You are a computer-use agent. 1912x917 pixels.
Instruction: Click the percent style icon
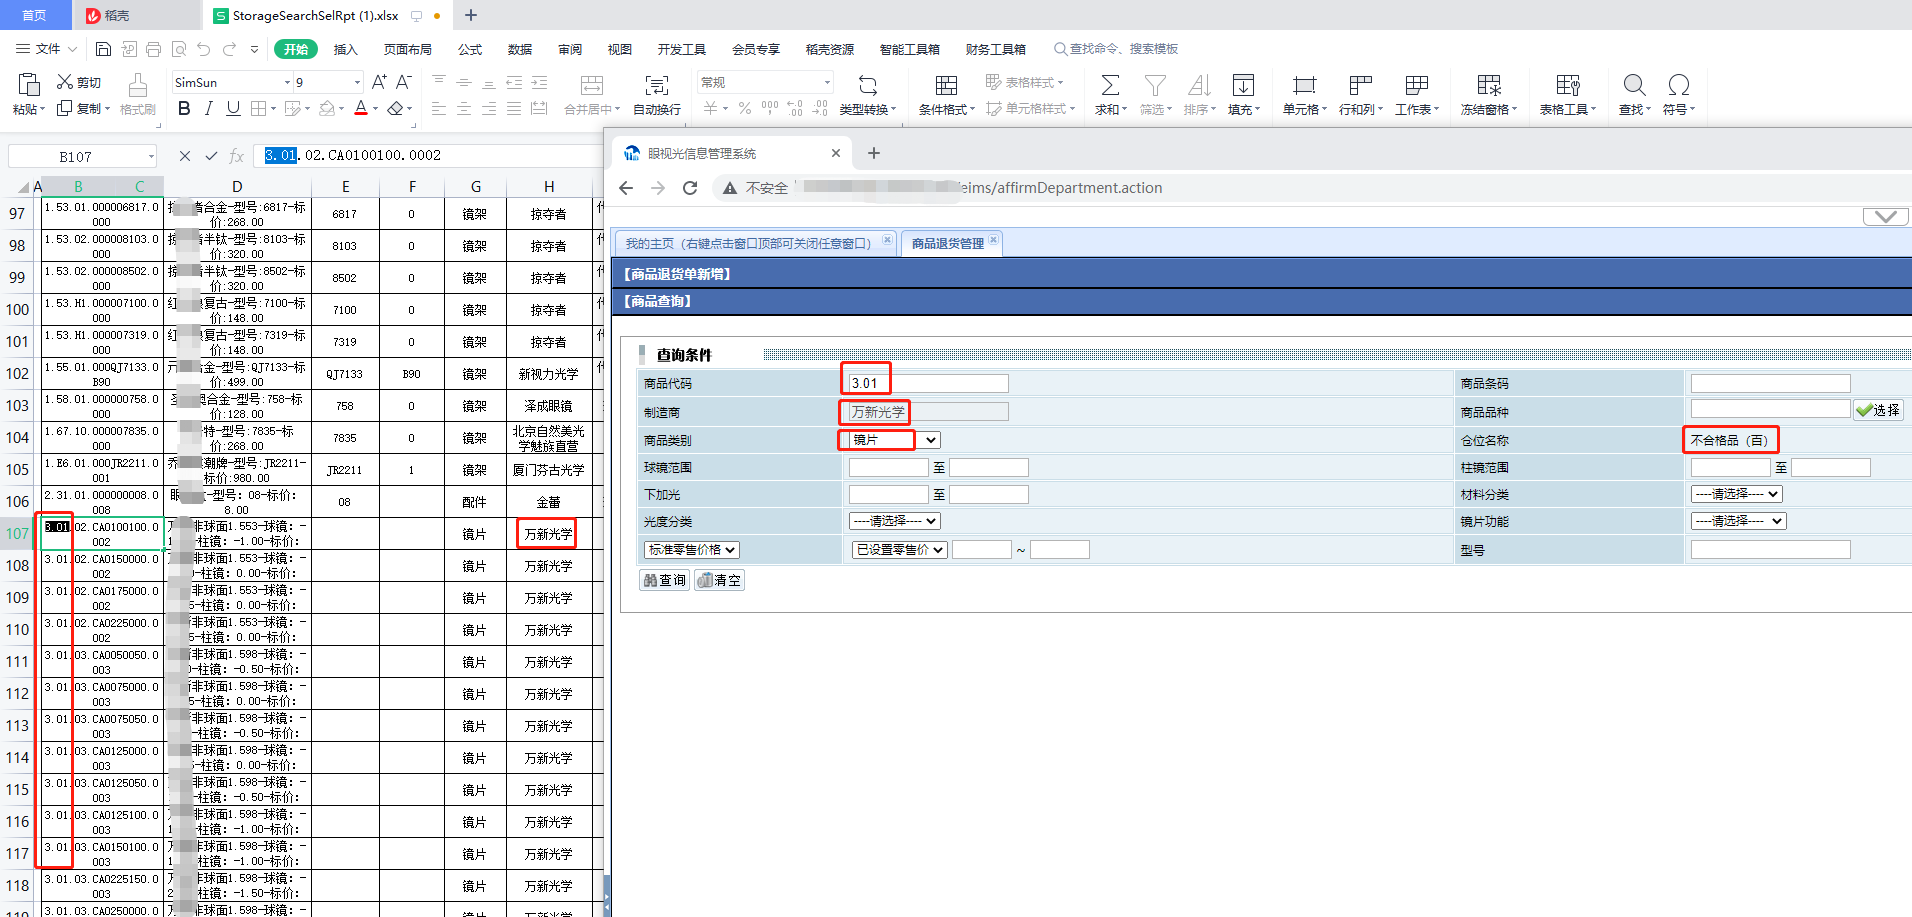pos(744,108)
